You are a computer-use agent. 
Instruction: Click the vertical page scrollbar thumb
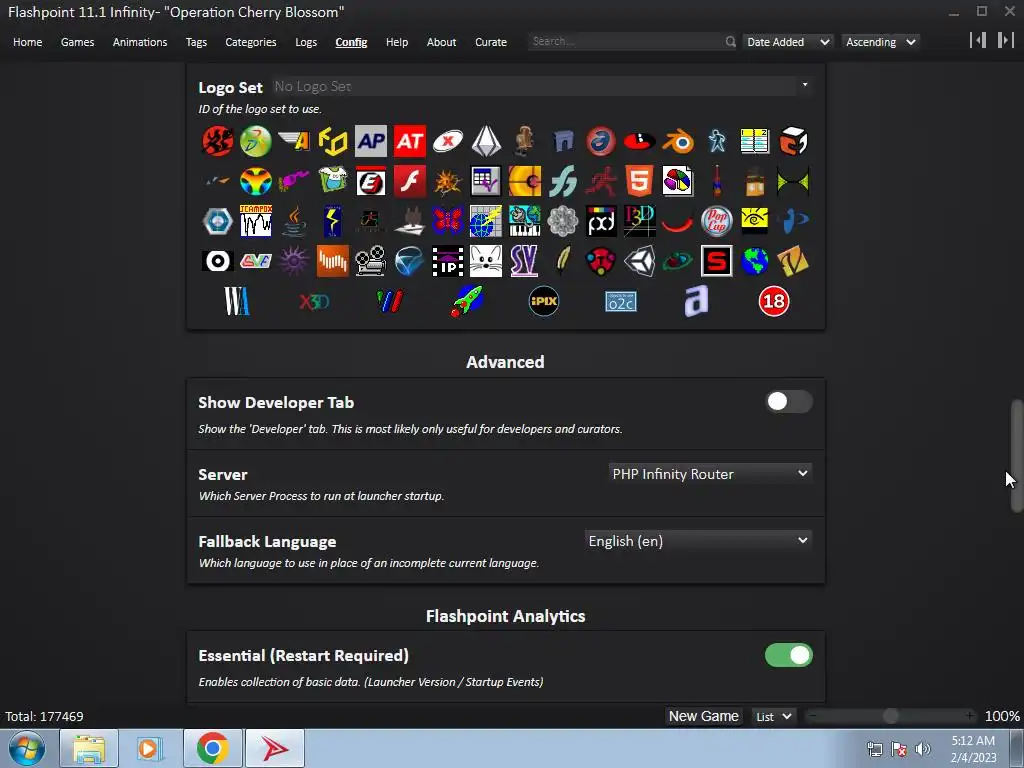pyautogui.click(x=1017, y=455)
